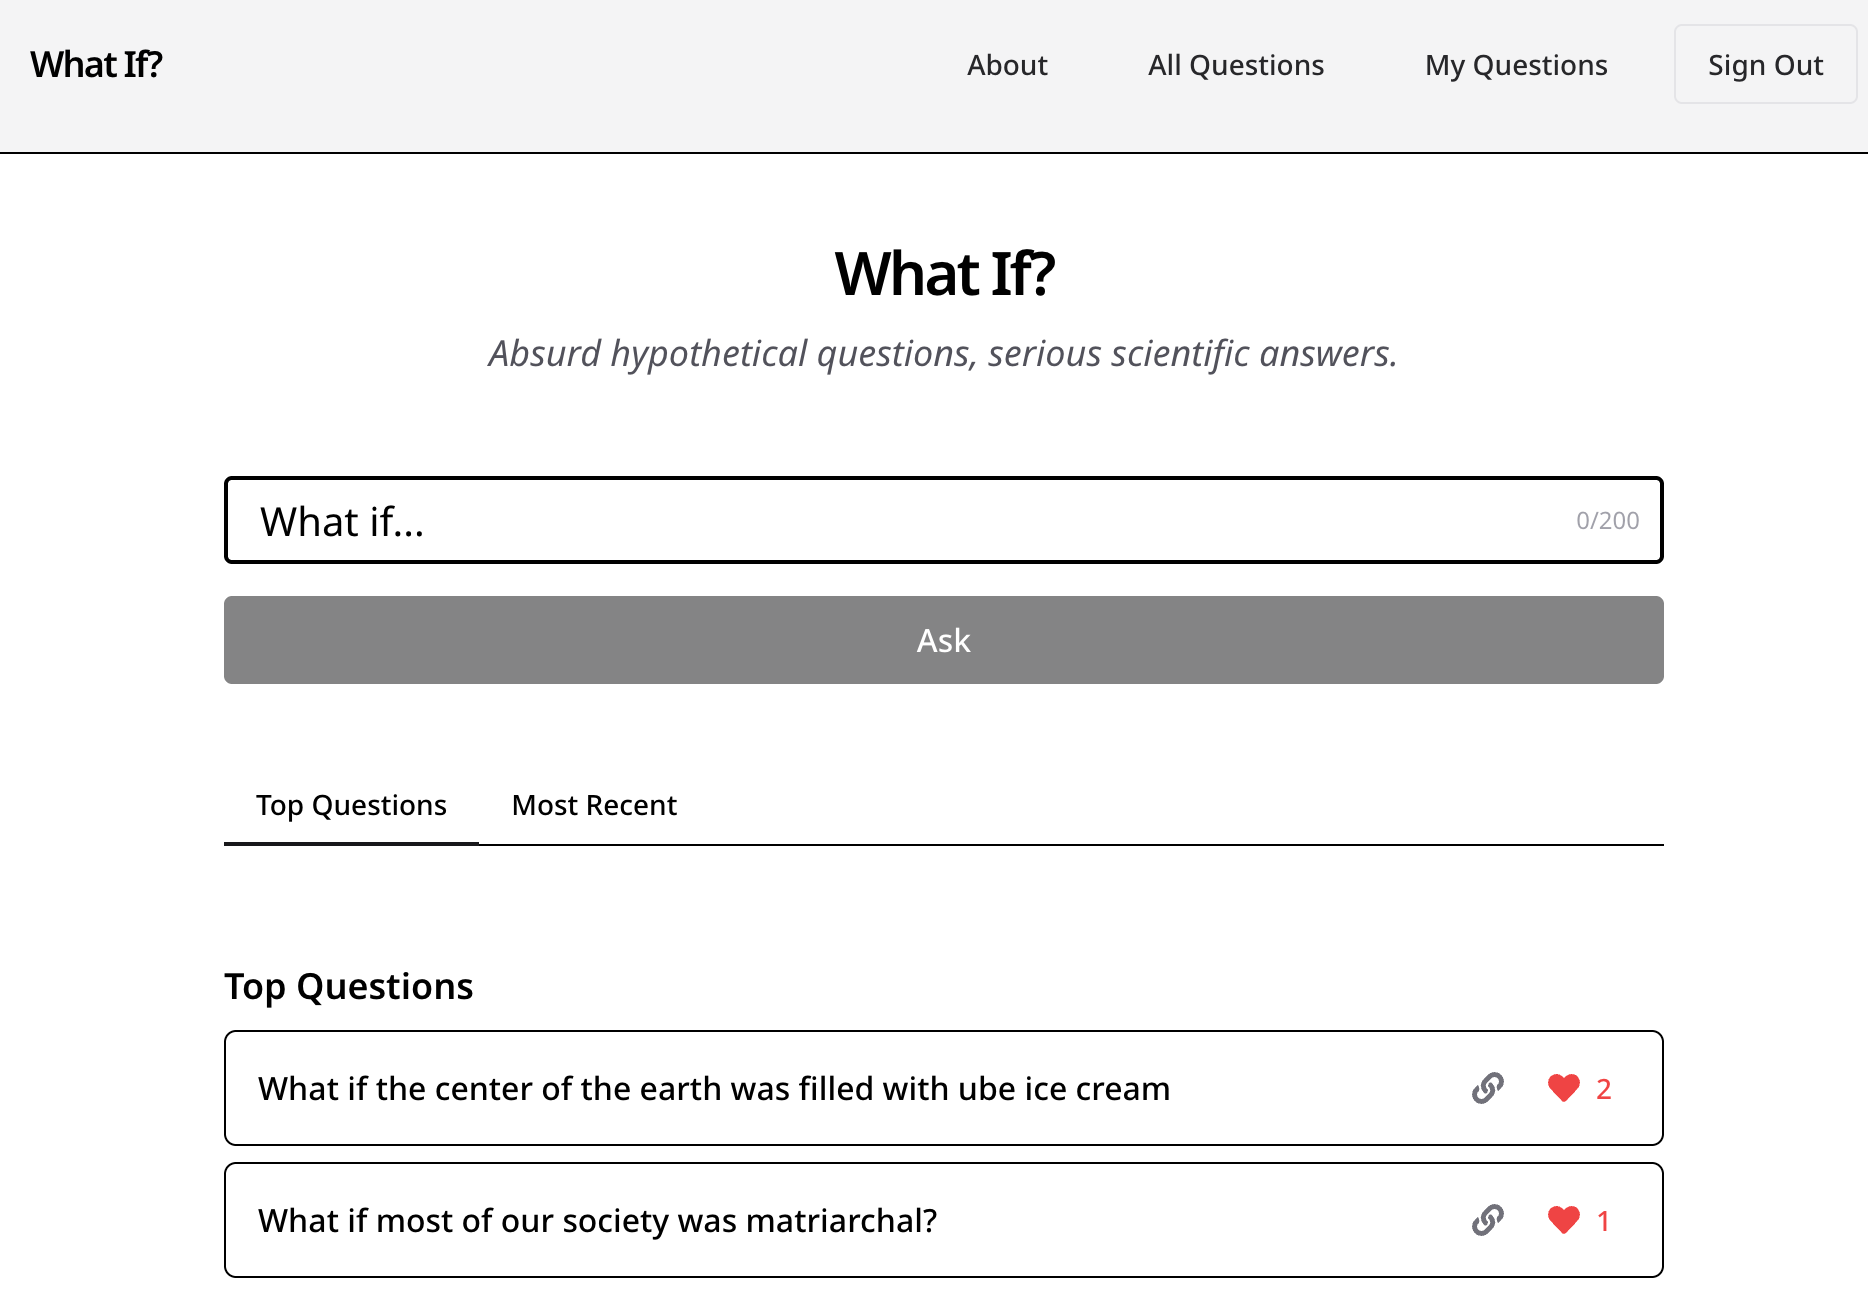Switch to the Most Recent tab
This screenshot has width=1868, height=1294.
click(594, 806)
